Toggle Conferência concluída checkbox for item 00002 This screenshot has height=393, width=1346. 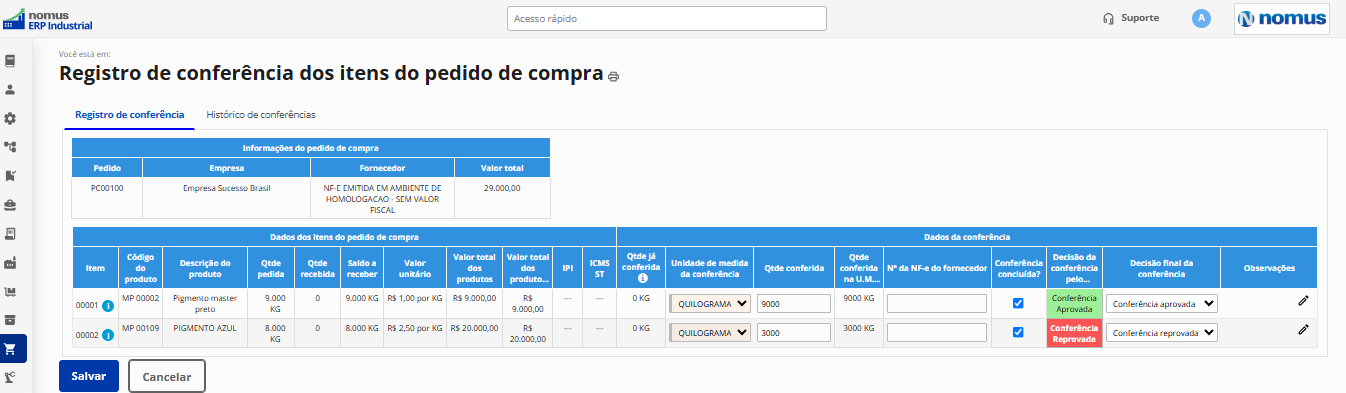pyautogui.click(x=1018, y=333)
